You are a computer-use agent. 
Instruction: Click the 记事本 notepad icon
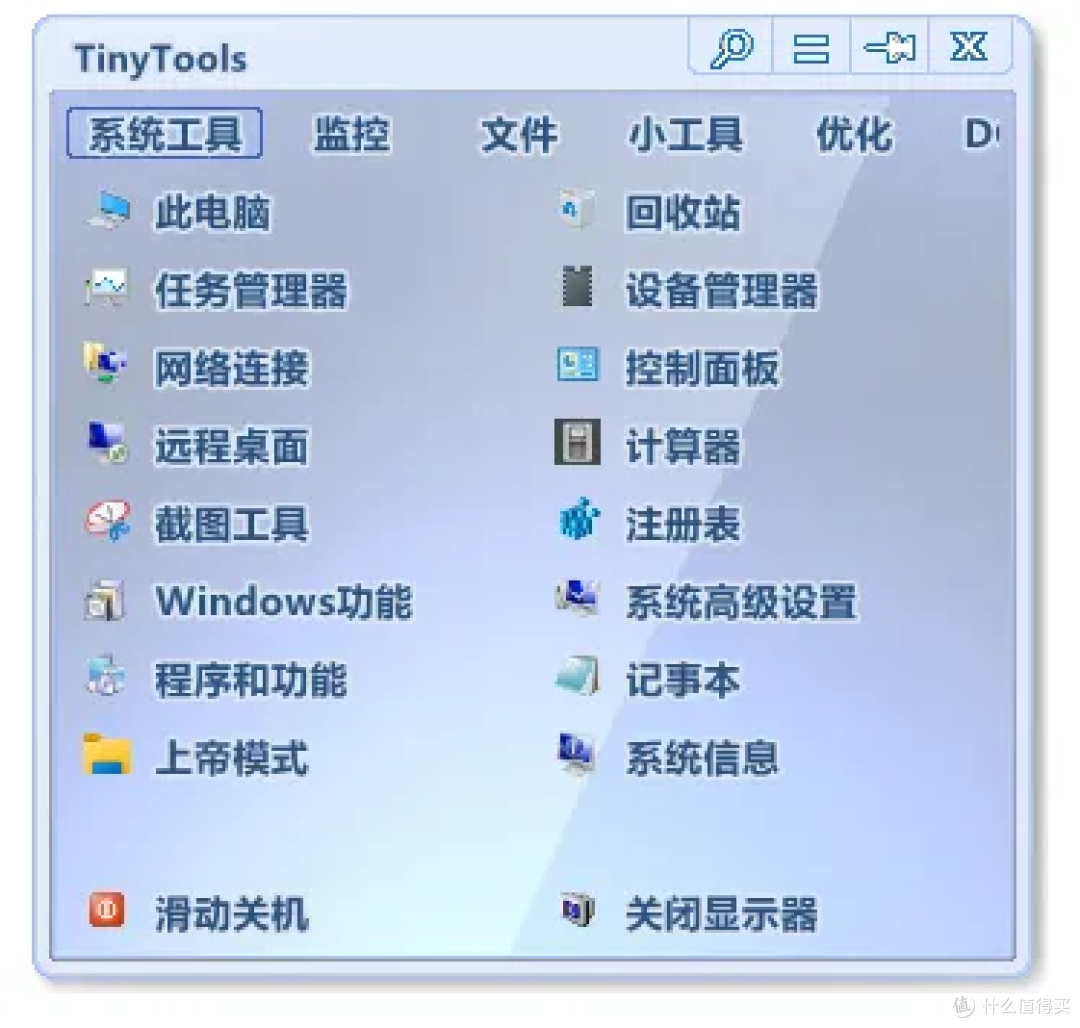(x=578, y=675)
